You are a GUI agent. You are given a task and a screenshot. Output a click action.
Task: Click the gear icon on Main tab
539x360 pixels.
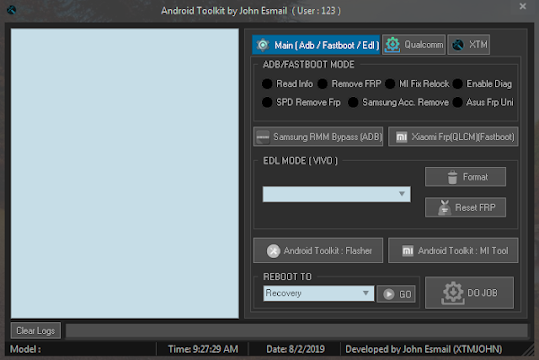(263, 45)
